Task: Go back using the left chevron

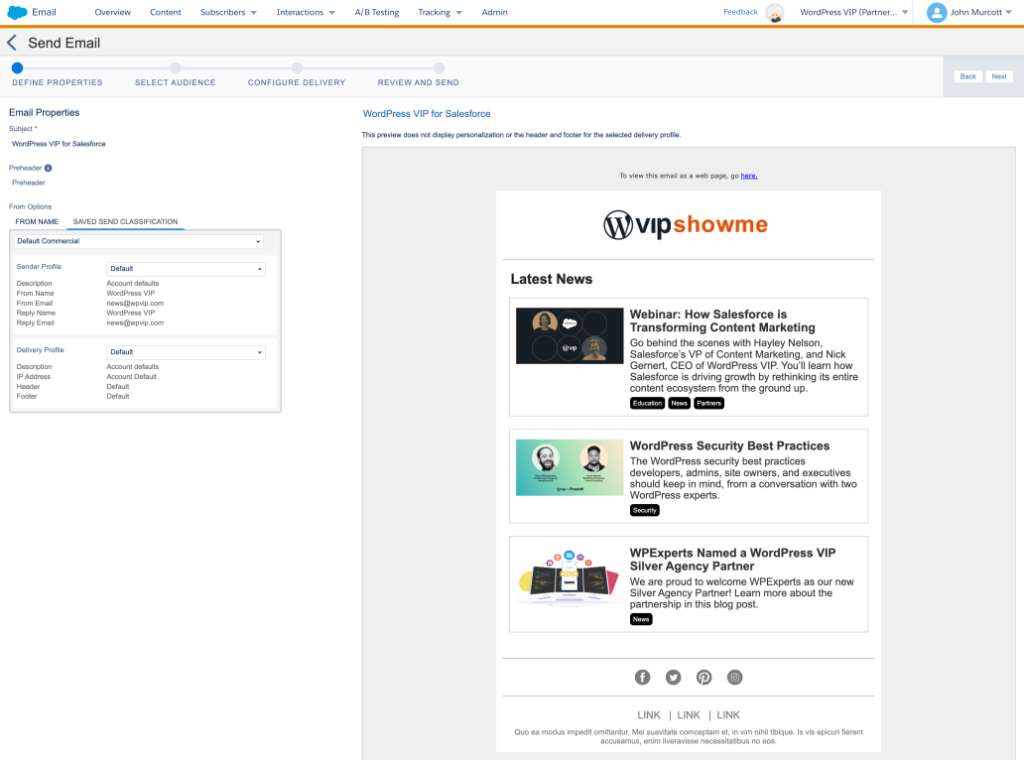Action: pyautogui.click(x=12, y=43)
